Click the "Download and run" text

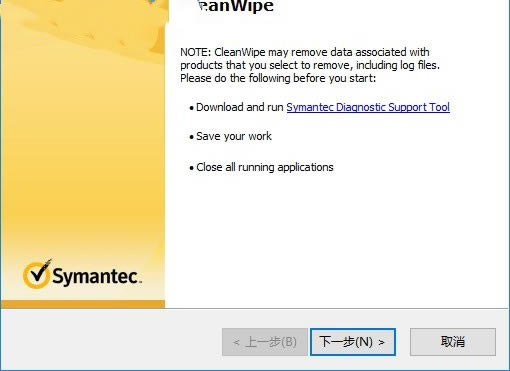[x=240, y=107]
